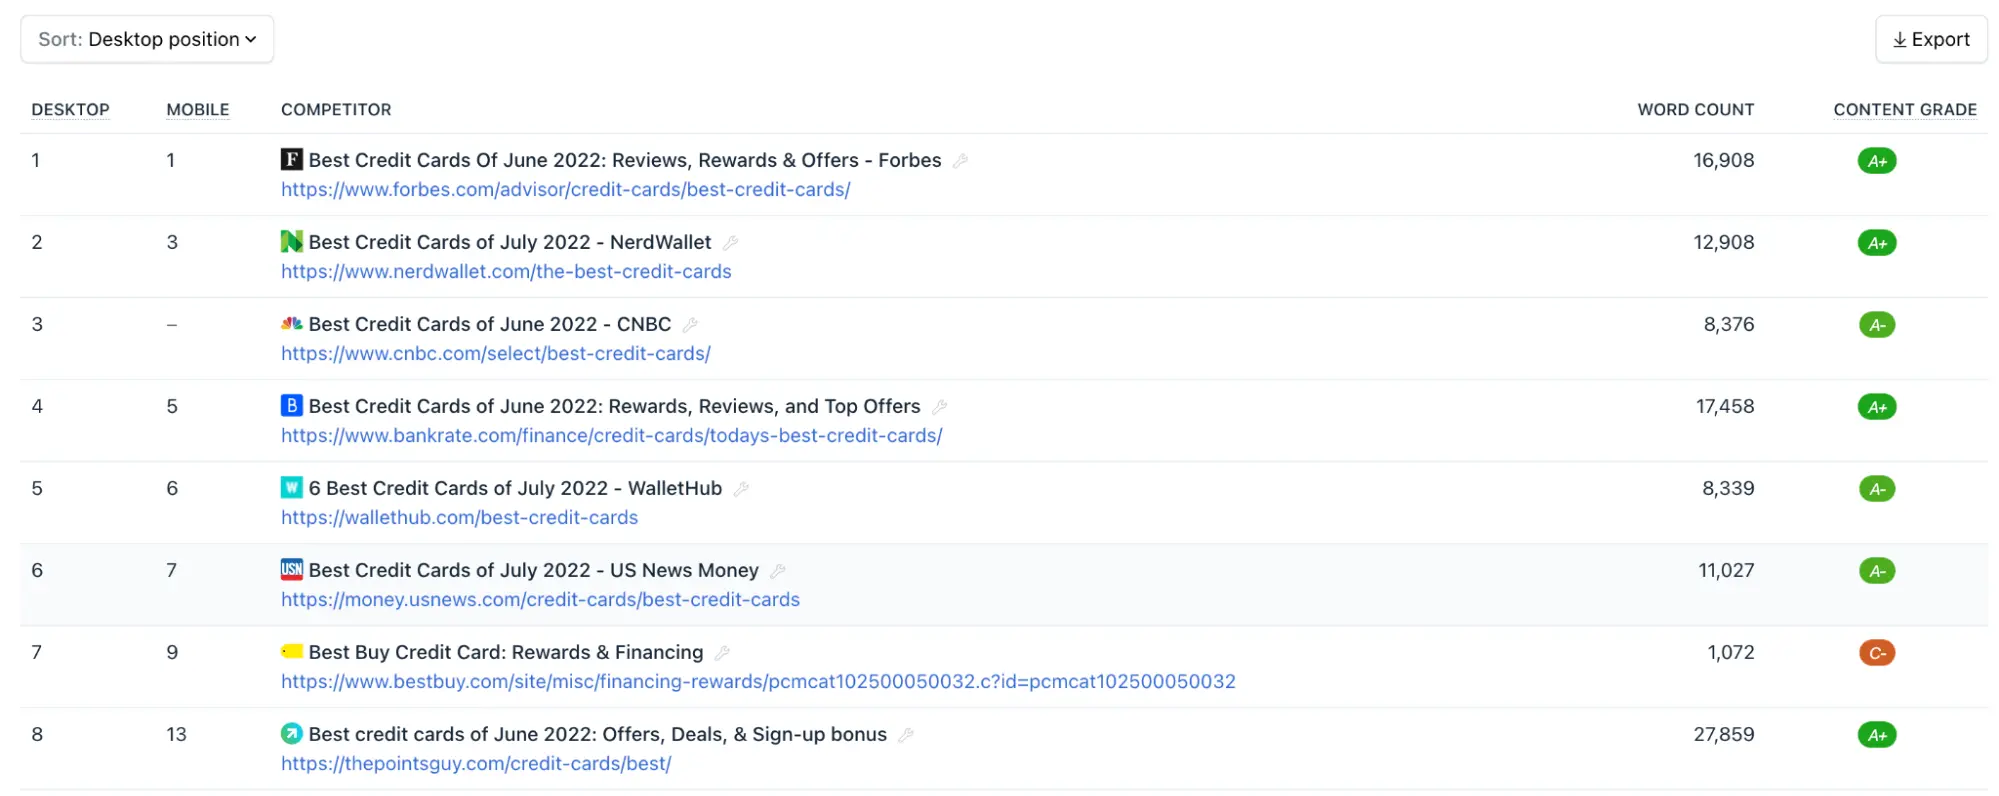1999x796 pixels.
Task: Select the 'US News Money' title
Action: pos(534,570)
